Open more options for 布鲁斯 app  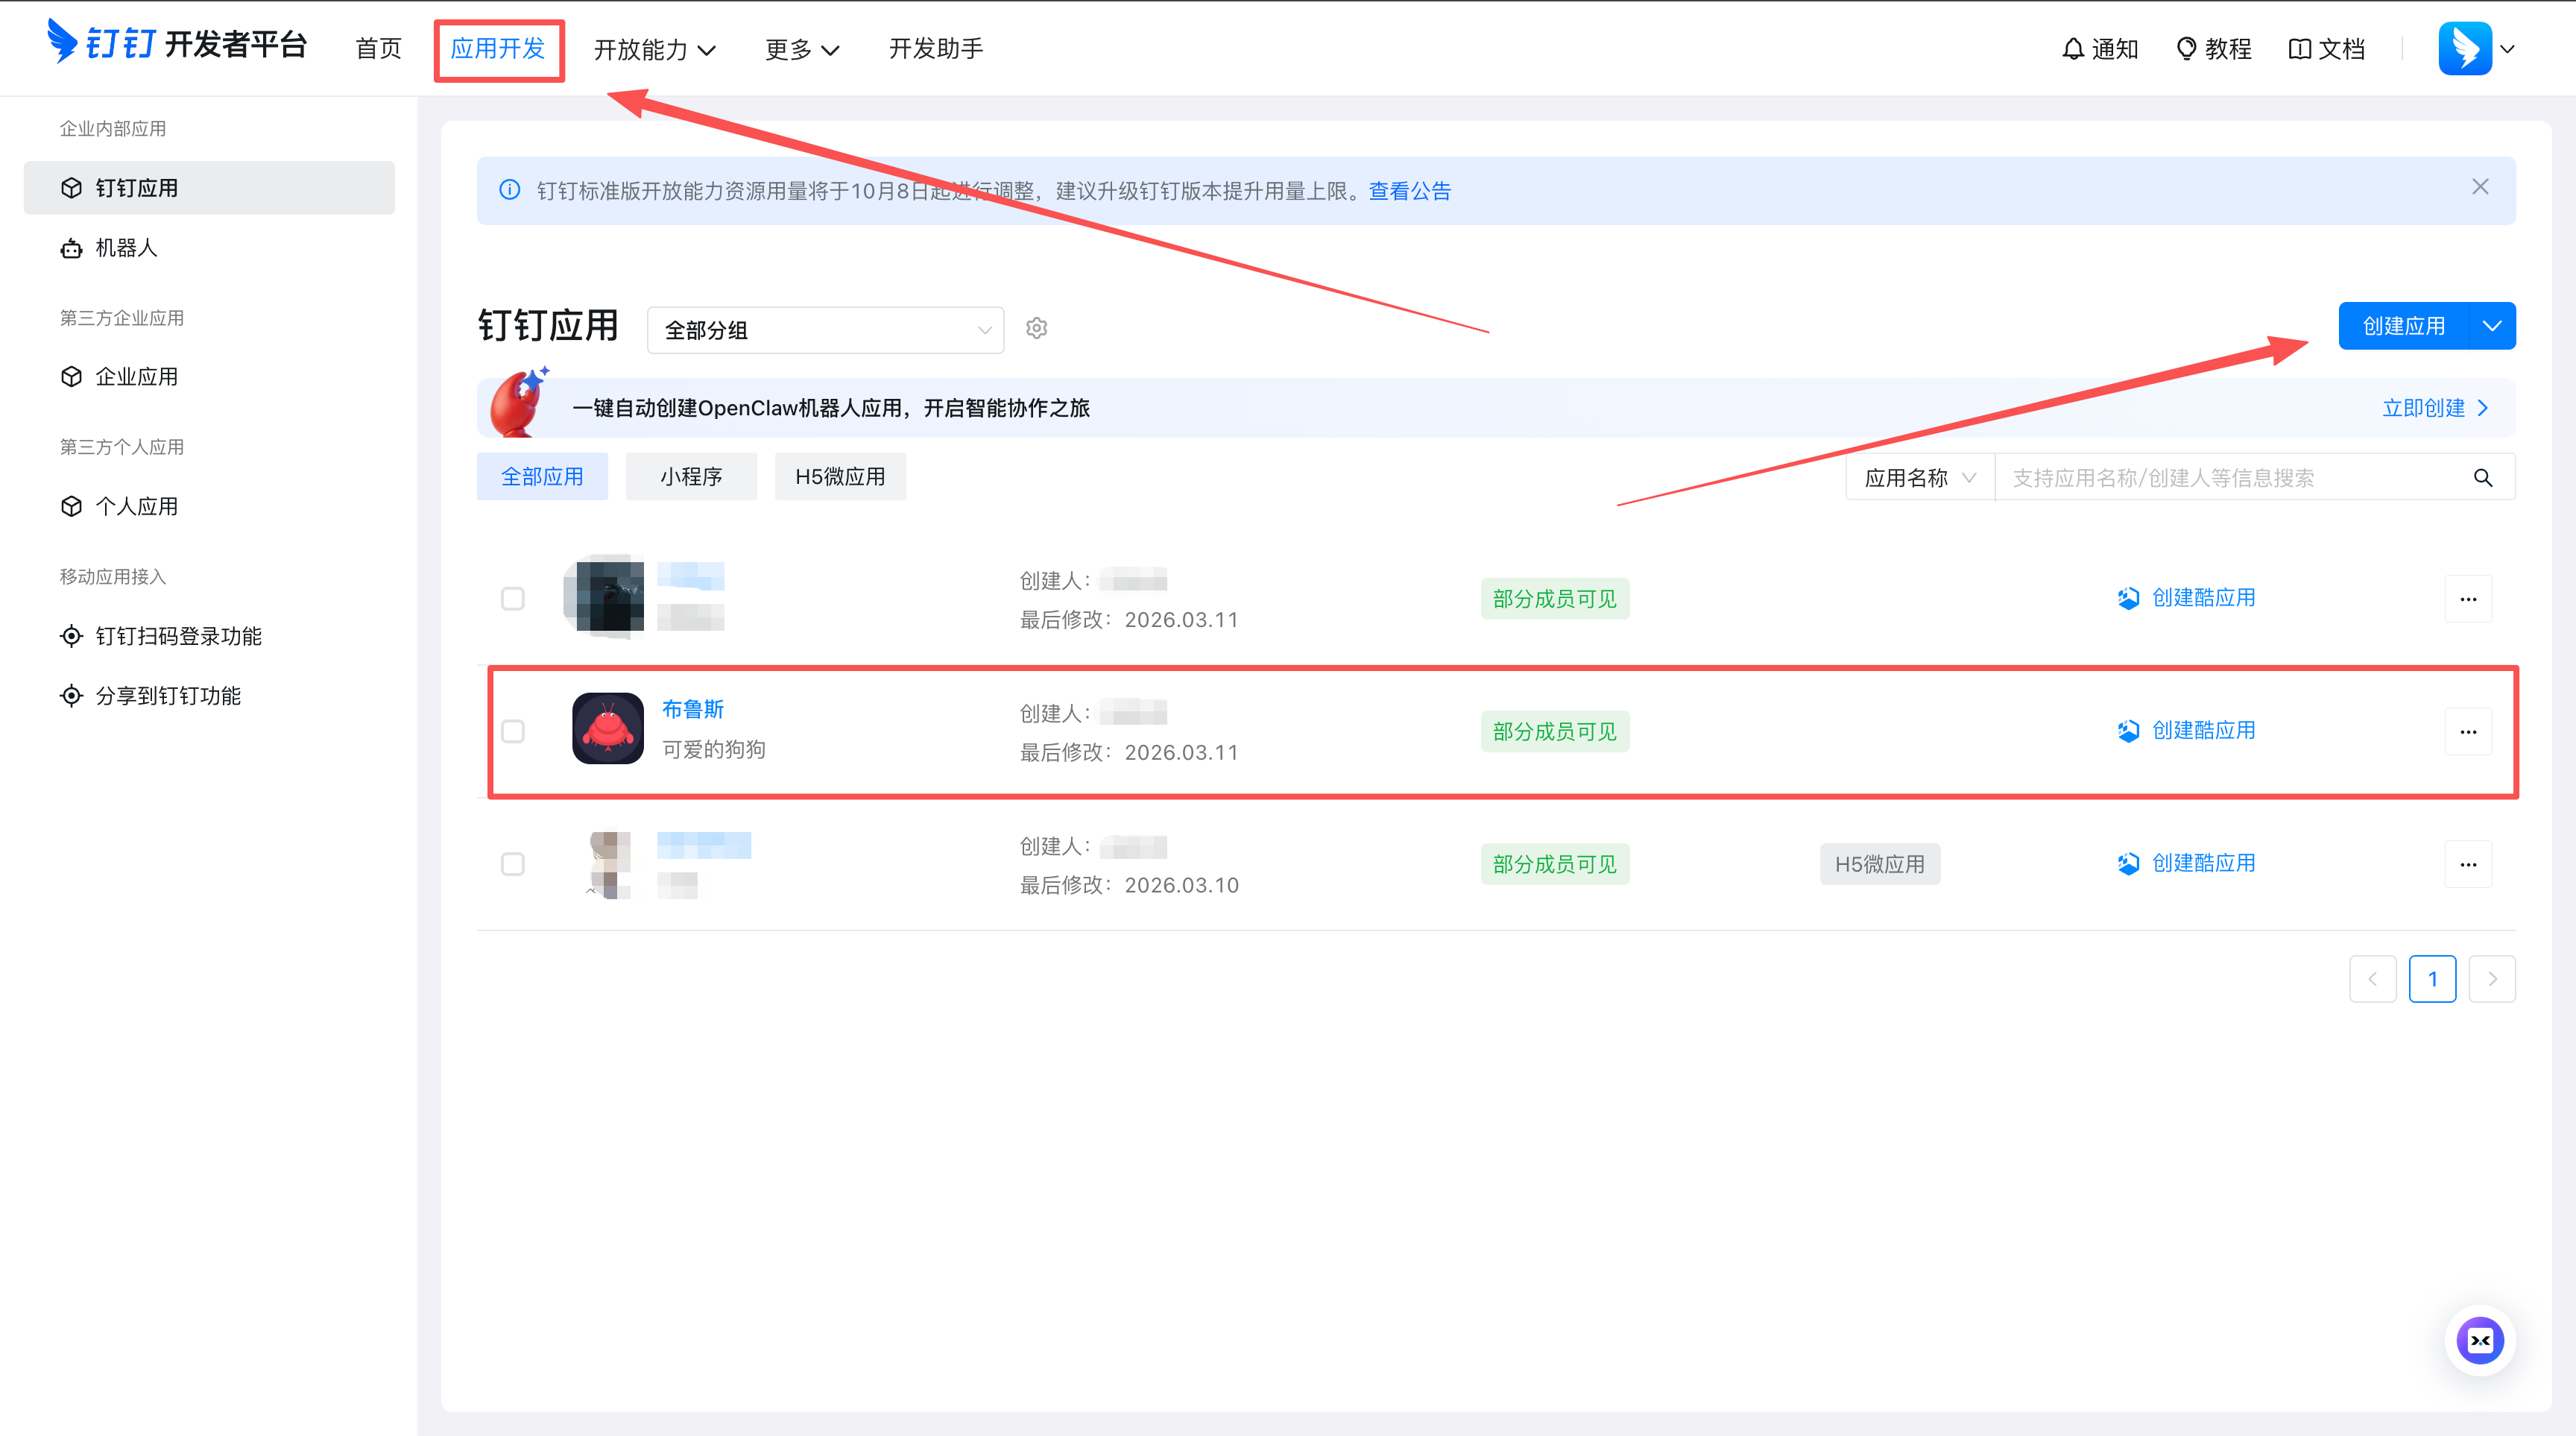coord(2467,731)
